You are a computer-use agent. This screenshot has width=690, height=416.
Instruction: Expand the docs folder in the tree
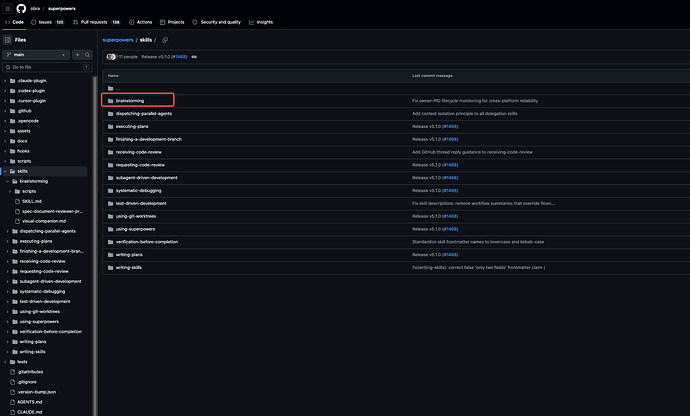tap(5, 141)
